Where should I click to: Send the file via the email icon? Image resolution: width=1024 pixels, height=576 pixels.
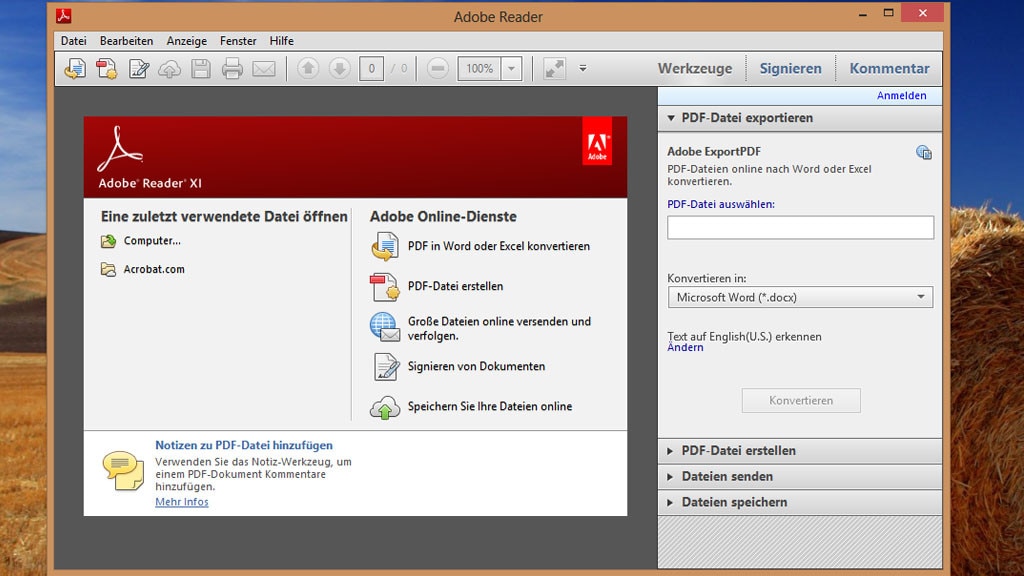click(x=263, y=68)
